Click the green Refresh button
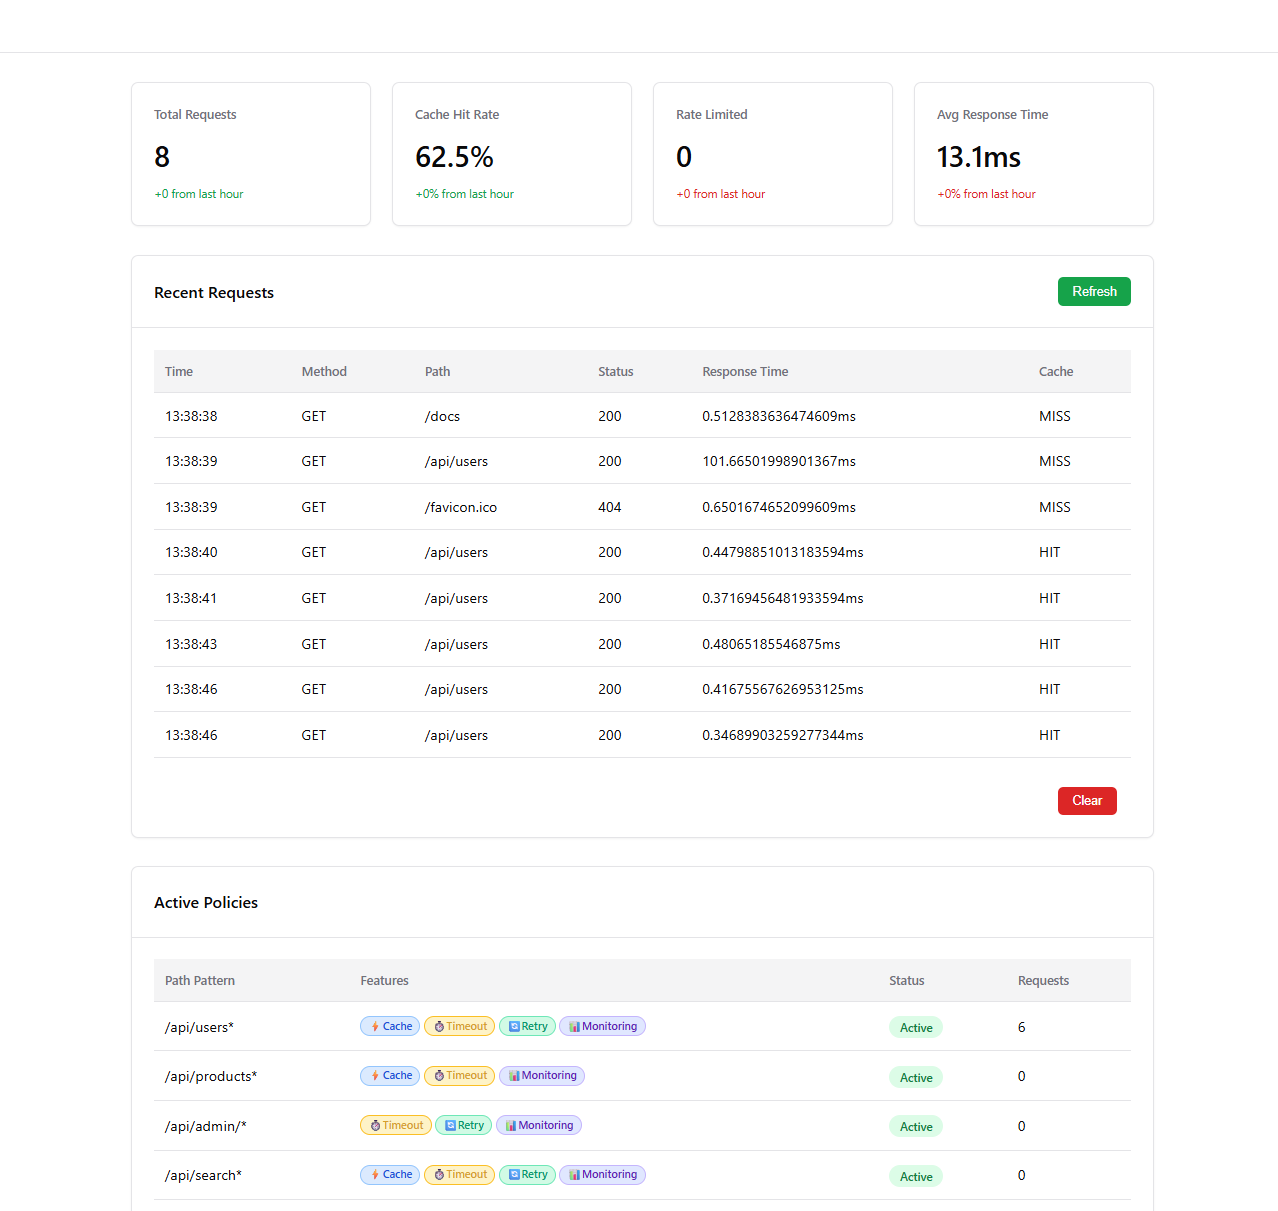The height and width of the screenshot is (1211, 1278). click(x=1094, y=291)
